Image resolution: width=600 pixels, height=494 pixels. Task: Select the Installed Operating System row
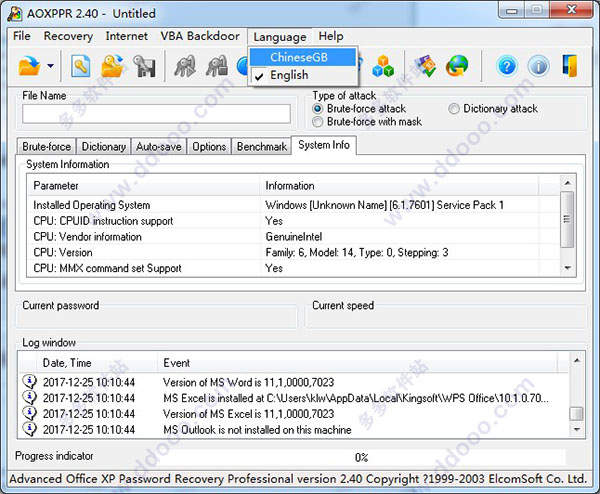pos(293,205)
